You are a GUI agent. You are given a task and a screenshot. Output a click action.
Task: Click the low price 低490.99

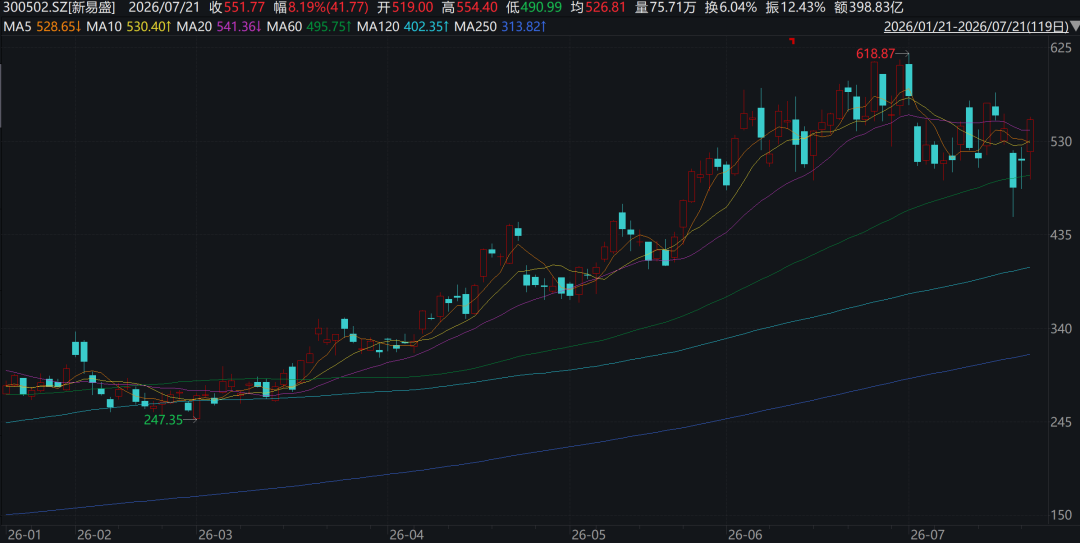coord(534,8)
